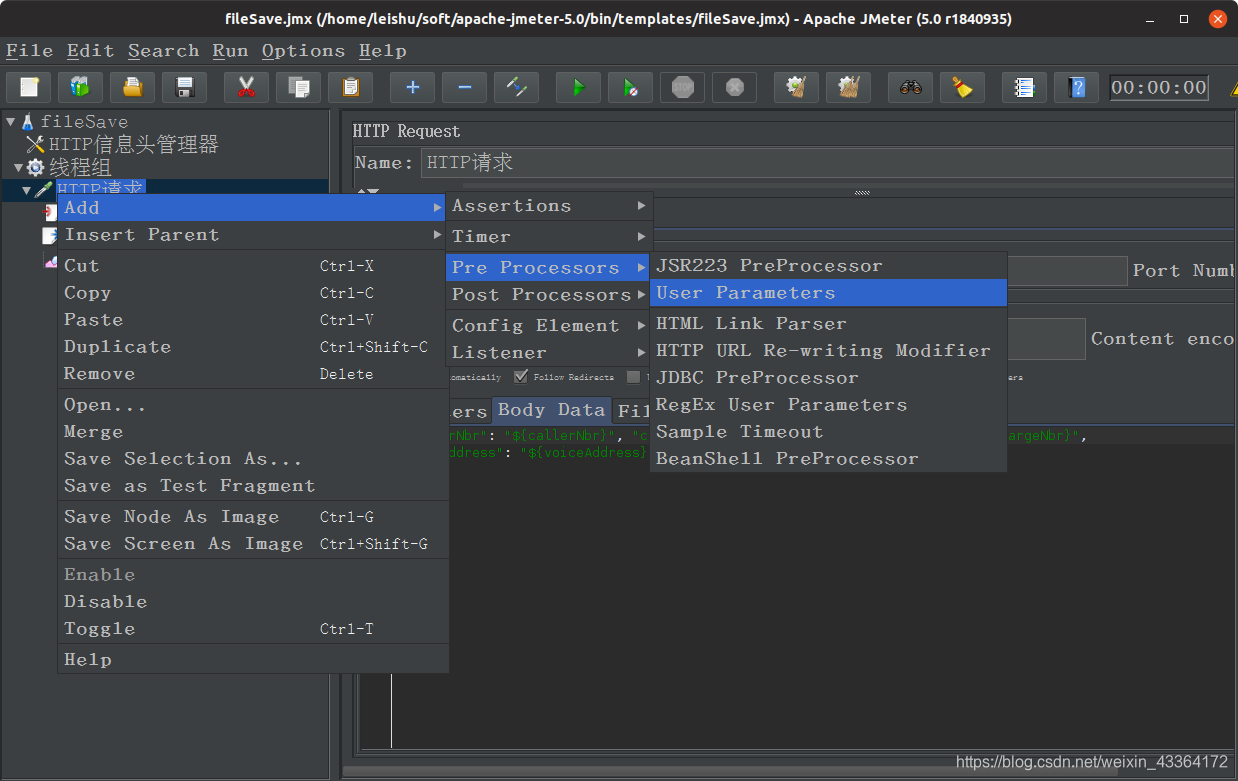Click the Copy toolbar icon

pos(298,87)
